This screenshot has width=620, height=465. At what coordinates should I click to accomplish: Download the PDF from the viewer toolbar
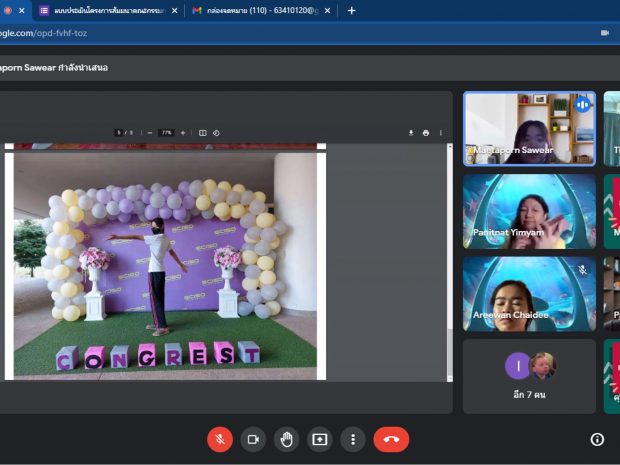click(x=411, y=132)
